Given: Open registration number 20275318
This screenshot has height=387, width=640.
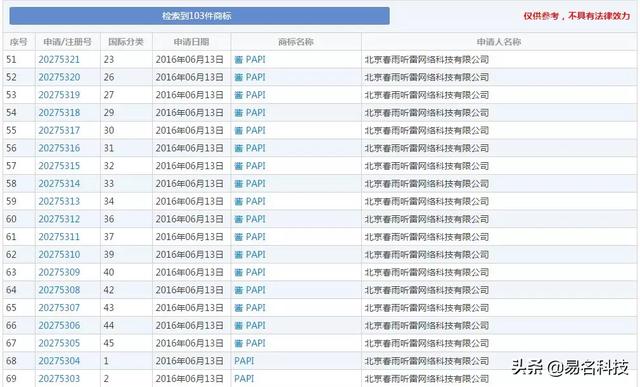Looking at the screenshot, I should click(x=59, y=113).
